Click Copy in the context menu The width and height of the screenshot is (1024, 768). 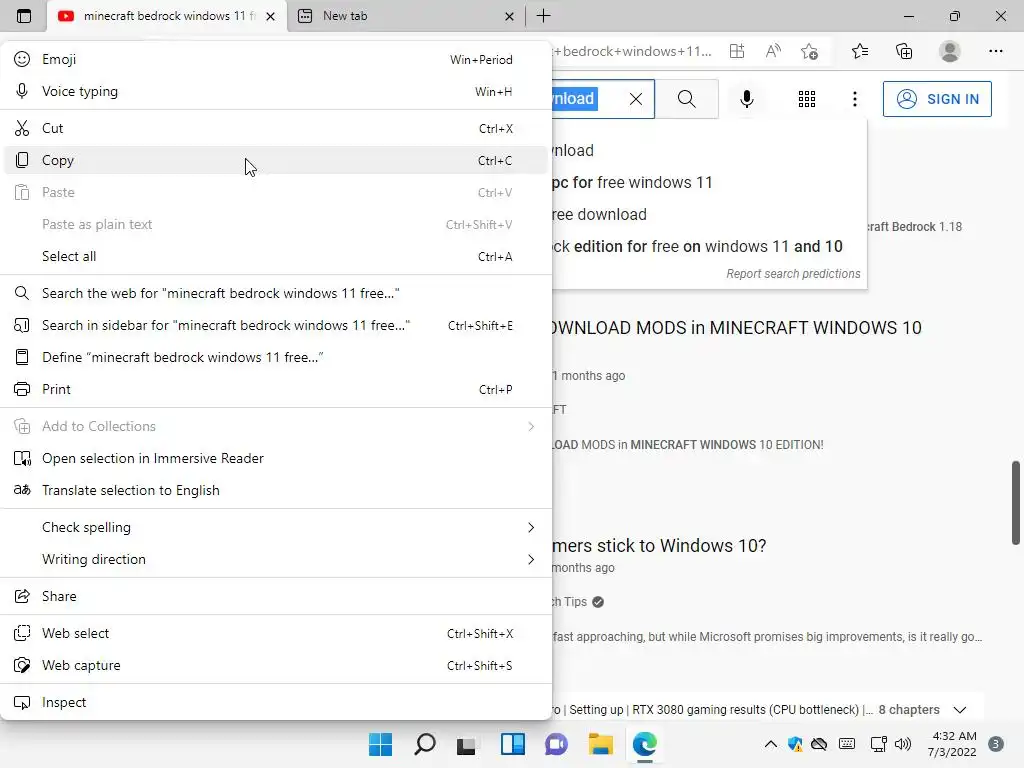pos(276,160)
